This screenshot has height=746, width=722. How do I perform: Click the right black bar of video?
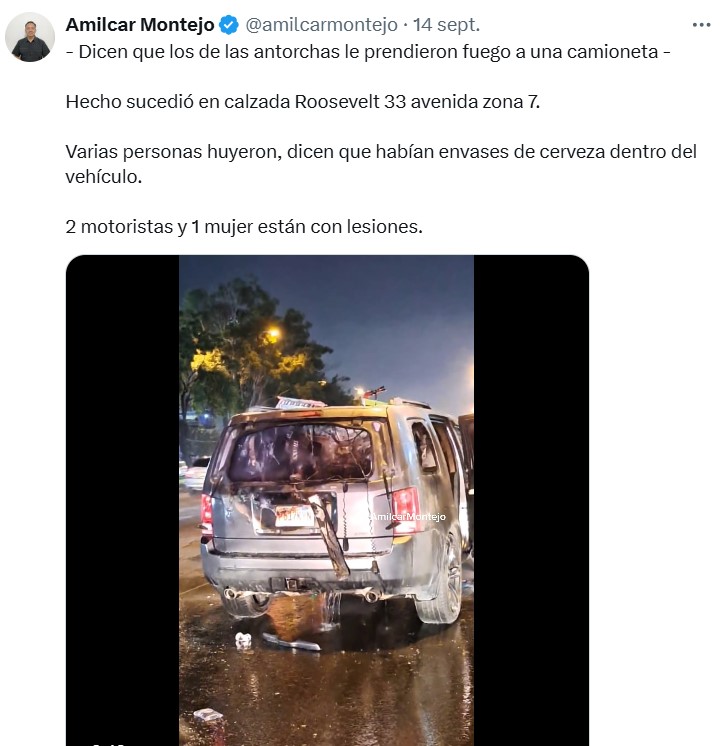(531, 500)
